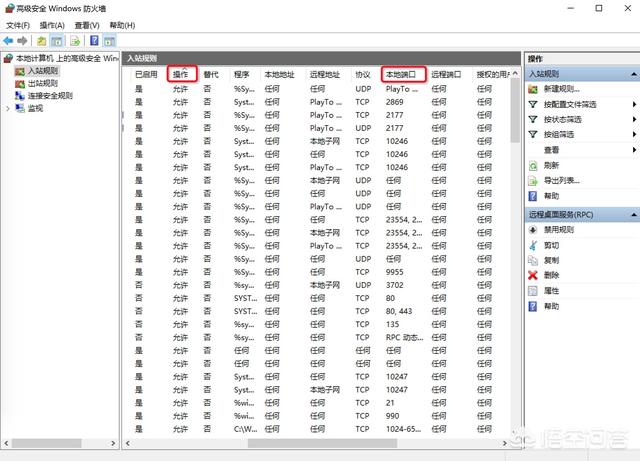Open the 按组筛选 submenu arrow

click(634, 134)
